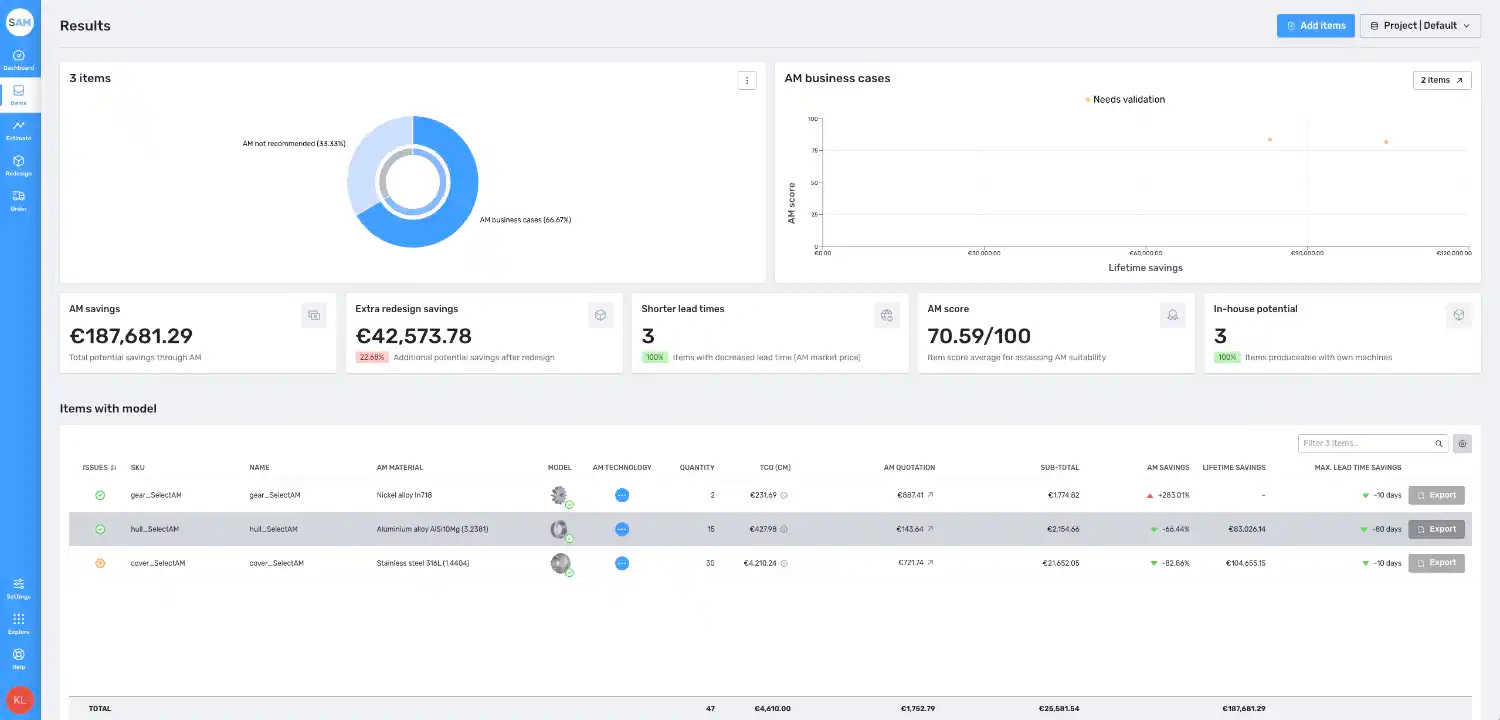
Task: Open the three-dot menu on items chart
Action: (746, 80)
